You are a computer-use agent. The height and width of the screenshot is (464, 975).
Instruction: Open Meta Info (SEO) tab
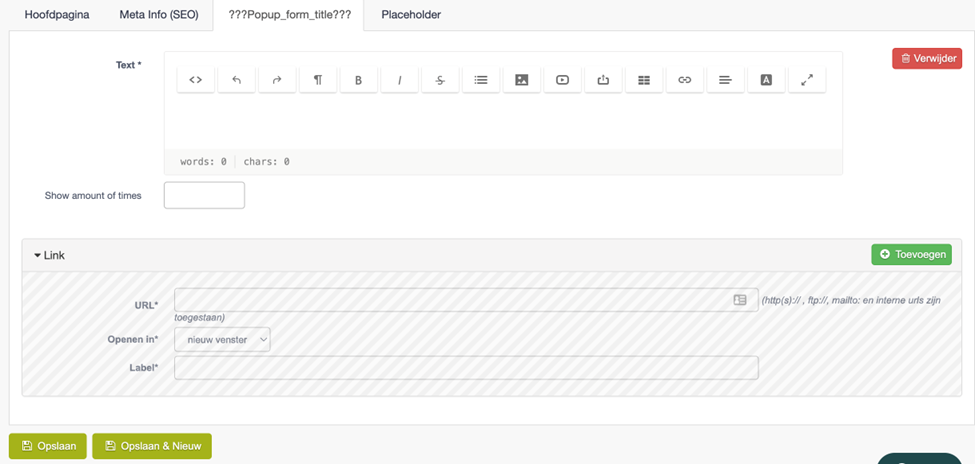pos(159,15)
